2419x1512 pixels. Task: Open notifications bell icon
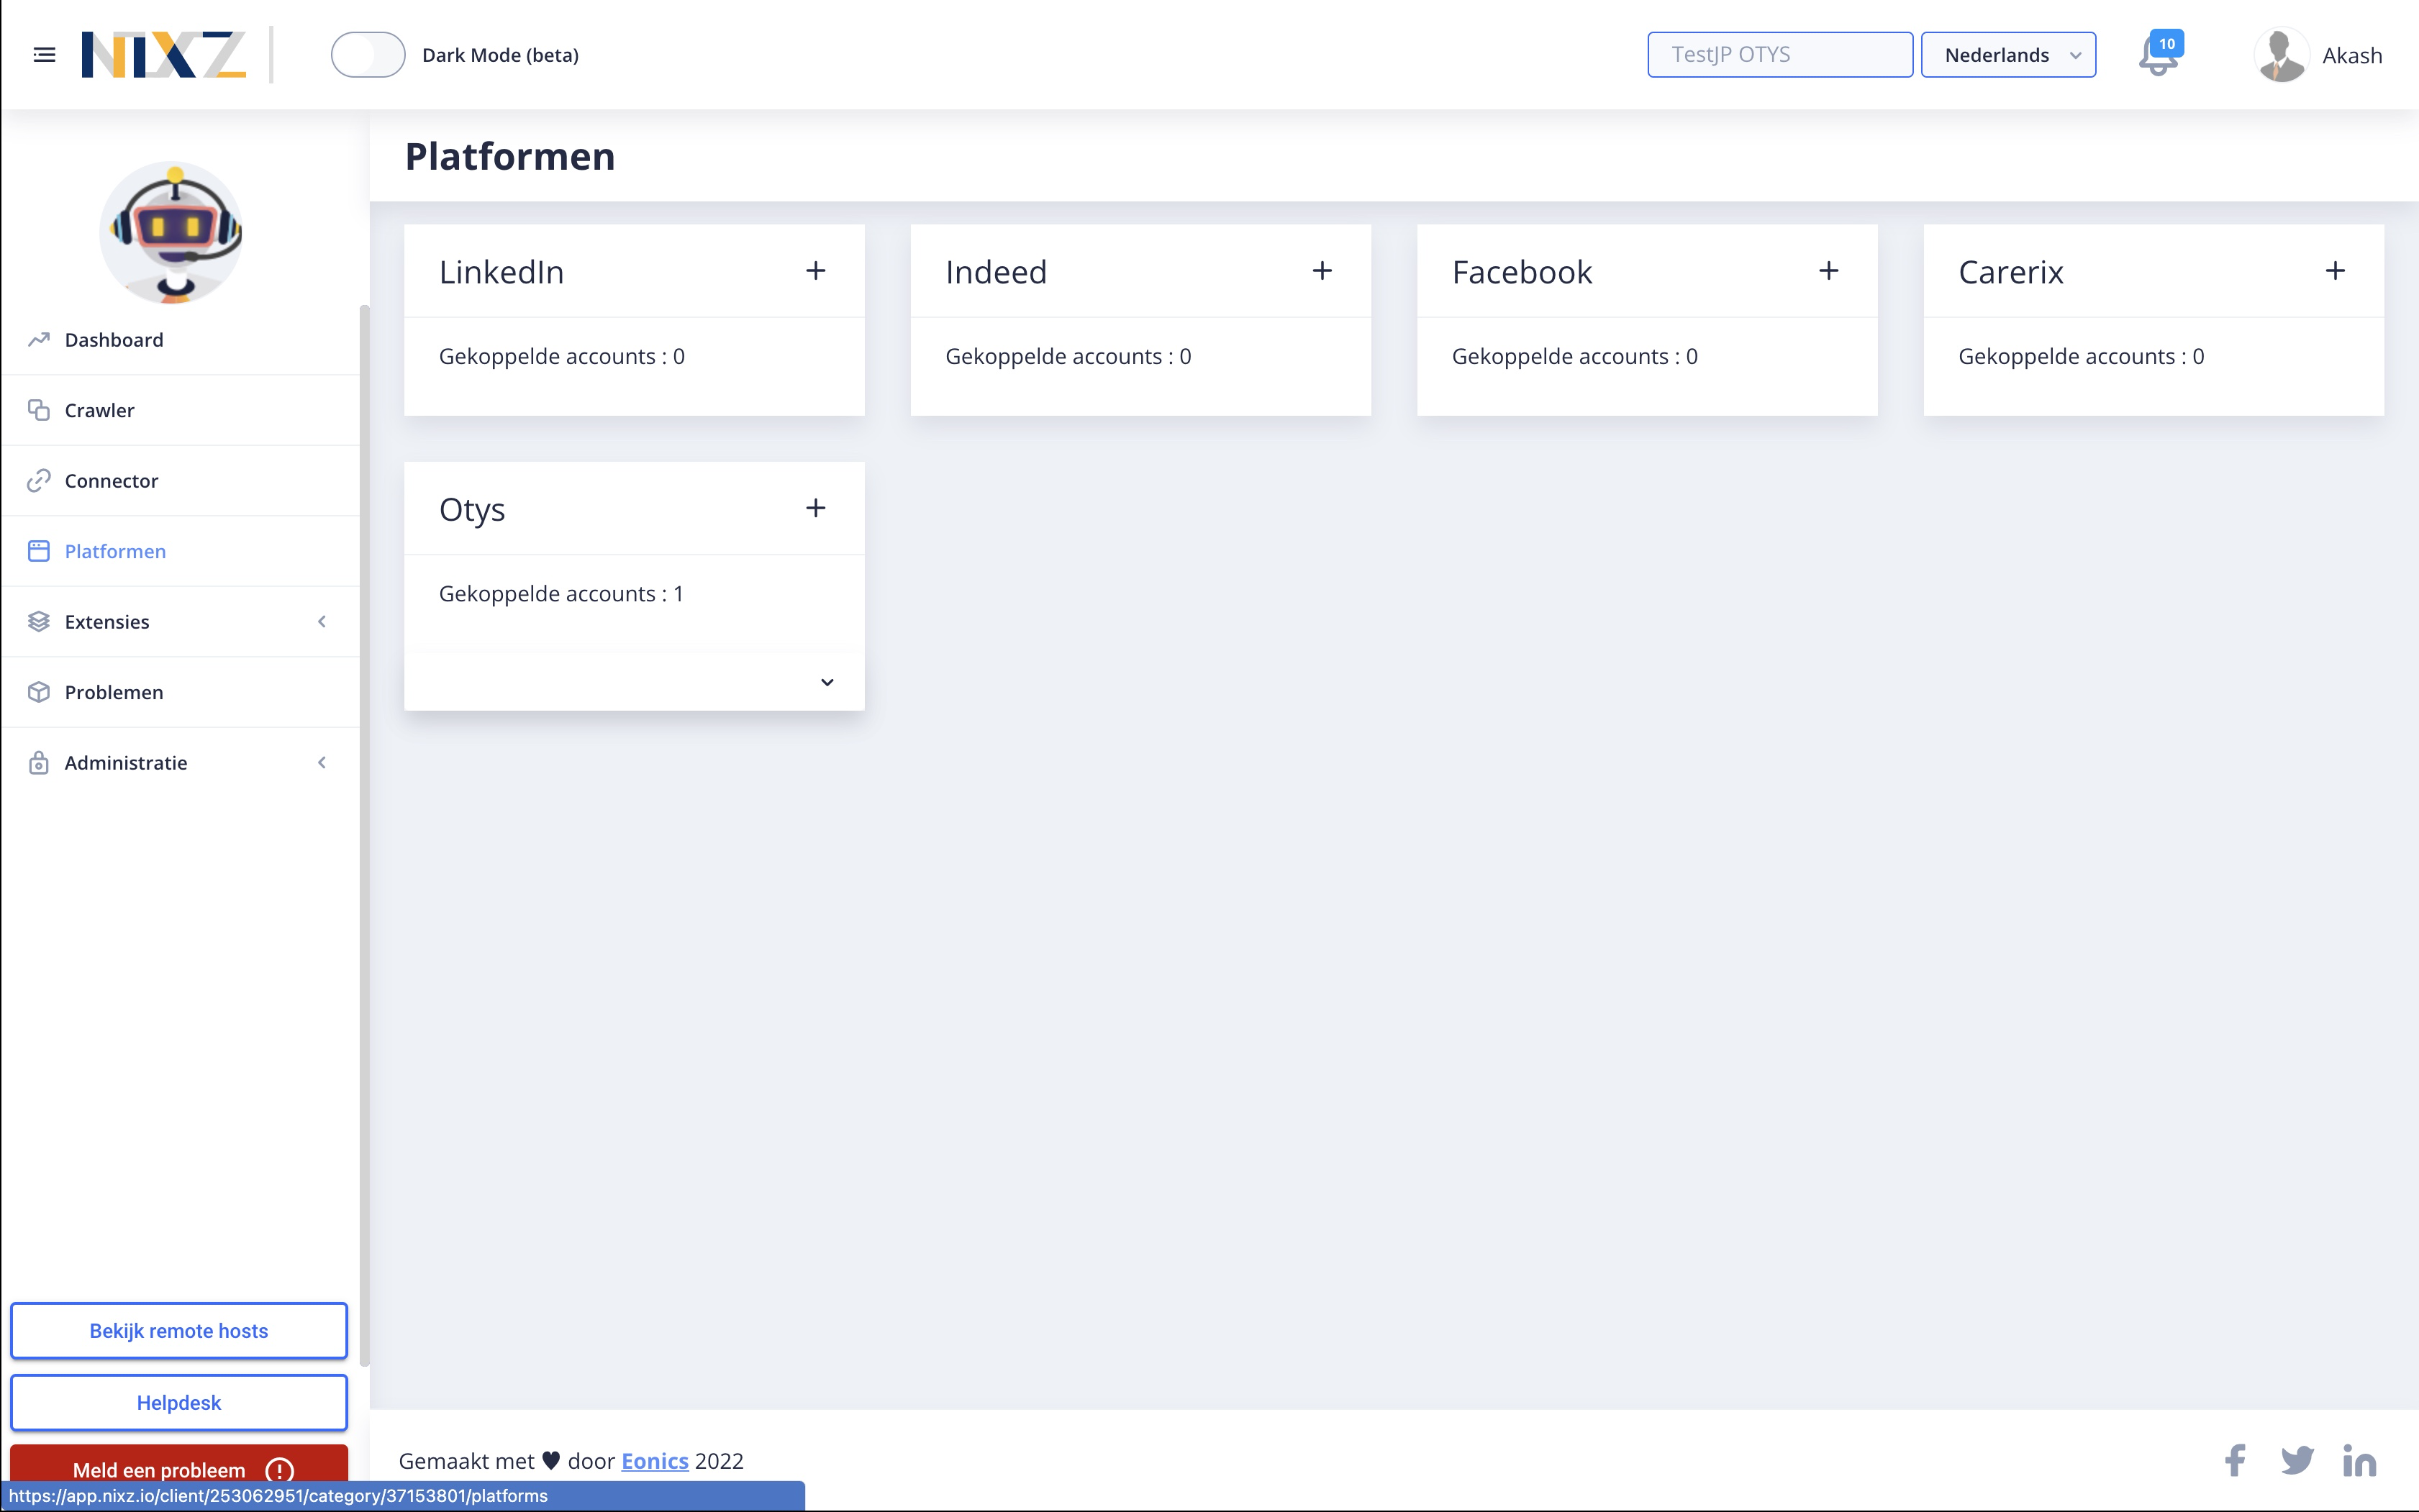(x=2157, y=58)
